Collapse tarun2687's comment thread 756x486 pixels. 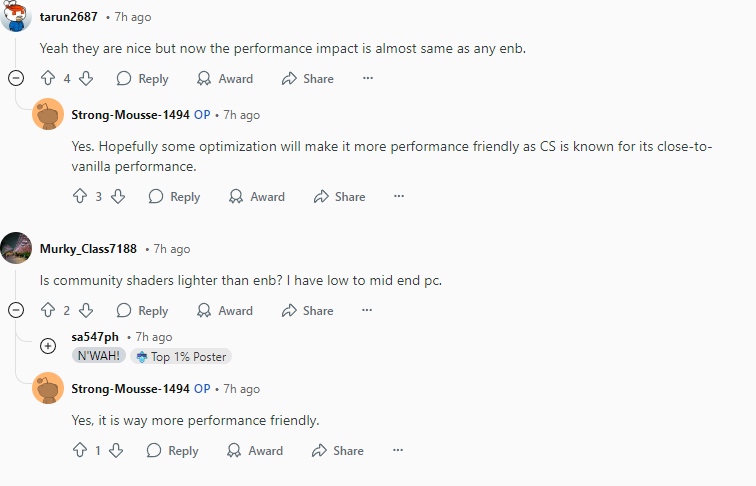(x=16, y=78)
